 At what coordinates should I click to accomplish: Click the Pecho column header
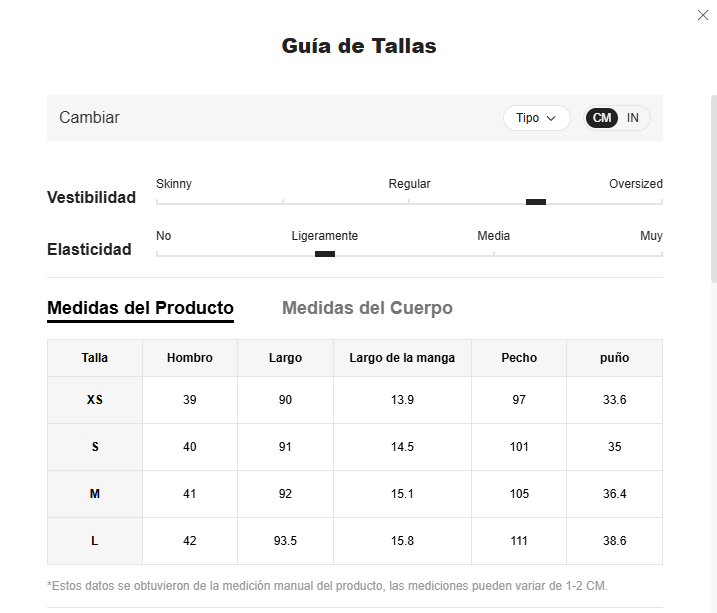519,358
